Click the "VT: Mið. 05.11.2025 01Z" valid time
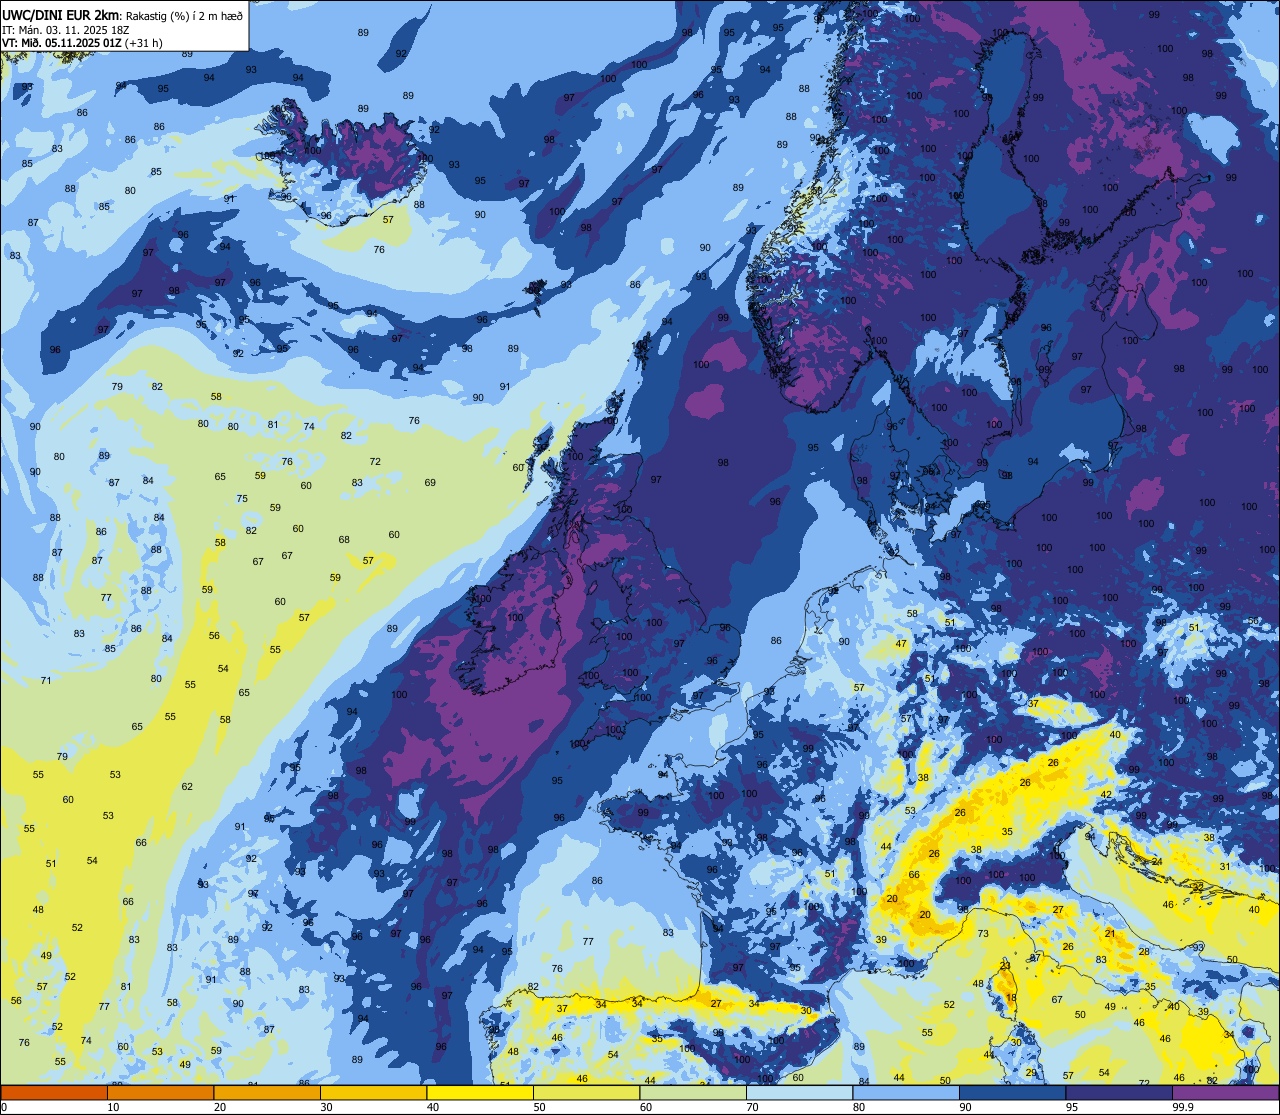Screen dimensions: 1280x1115 click(61, 42)
